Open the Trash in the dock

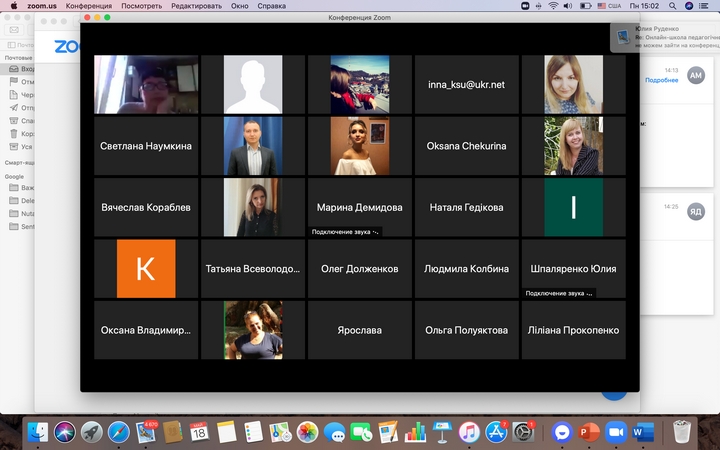click(x=681, y=432)
